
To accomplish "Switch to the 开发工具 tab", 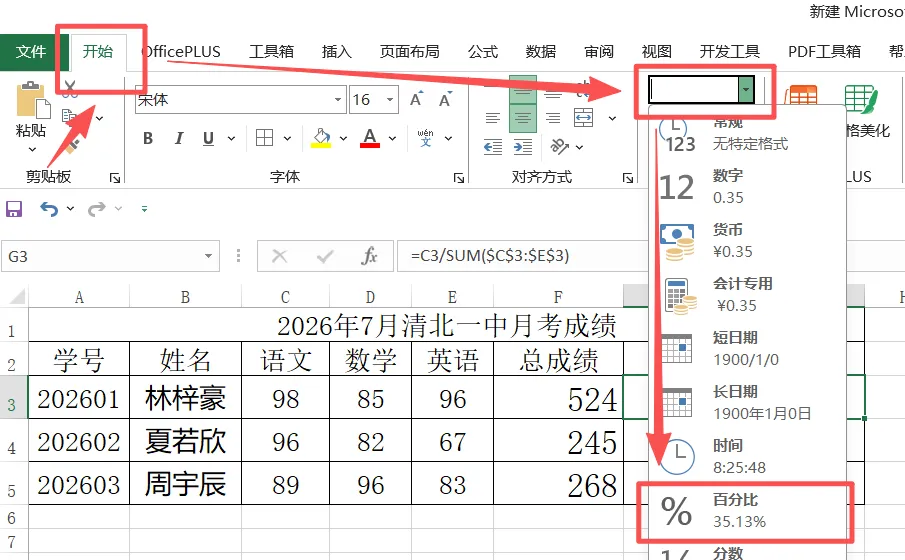I will [x=730, y=52].
